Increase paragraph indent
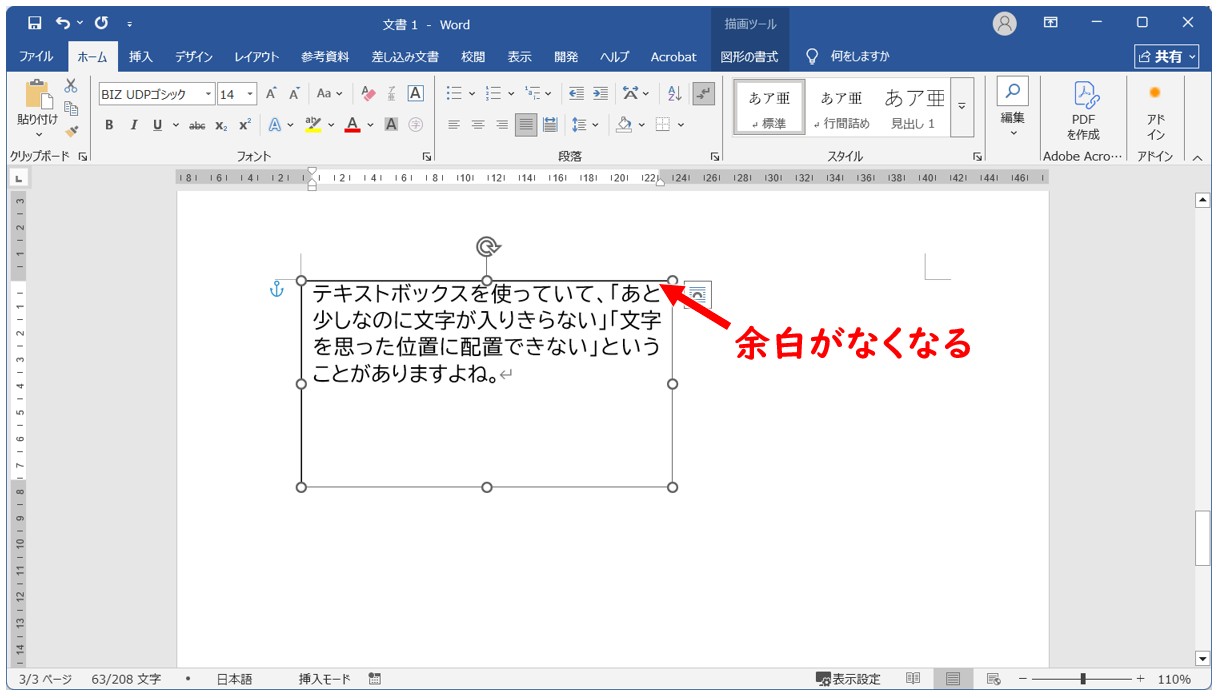The height and width of the screenshot is (698, 1218). click(600, 94)
